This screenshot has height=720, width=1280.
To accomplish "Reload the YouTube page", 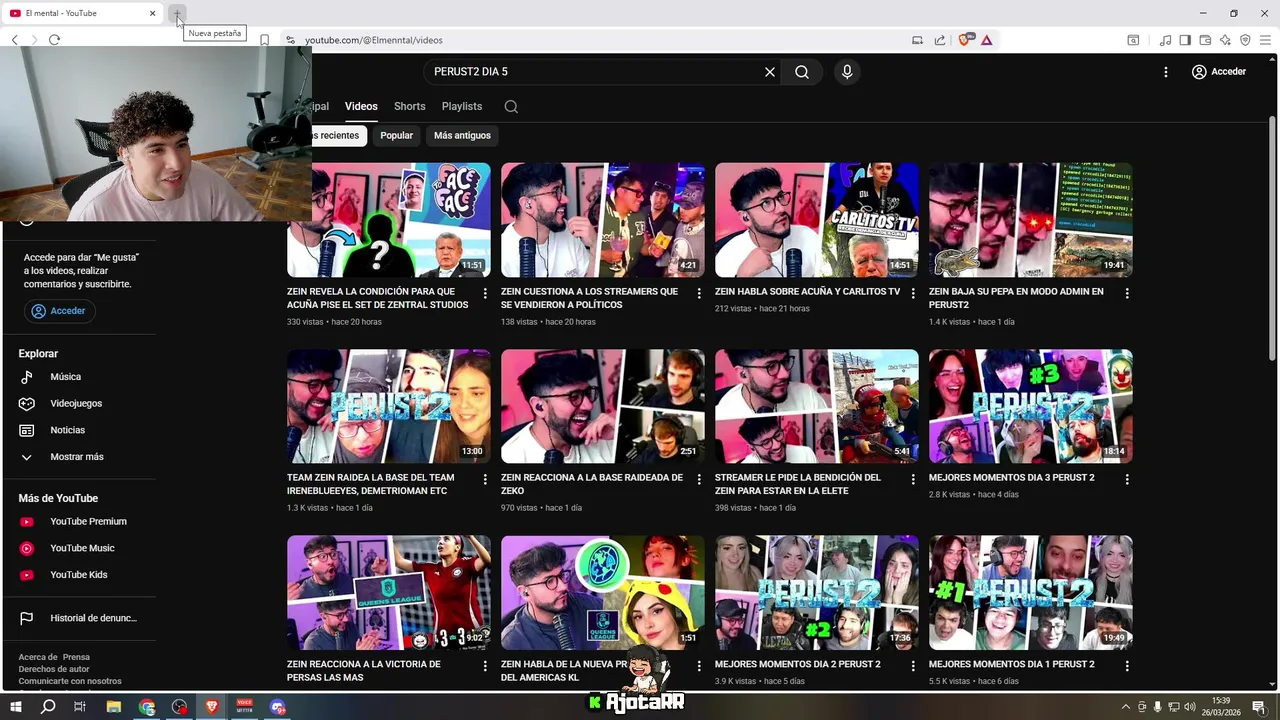I will pyautogui.click(x=54, y=40).
